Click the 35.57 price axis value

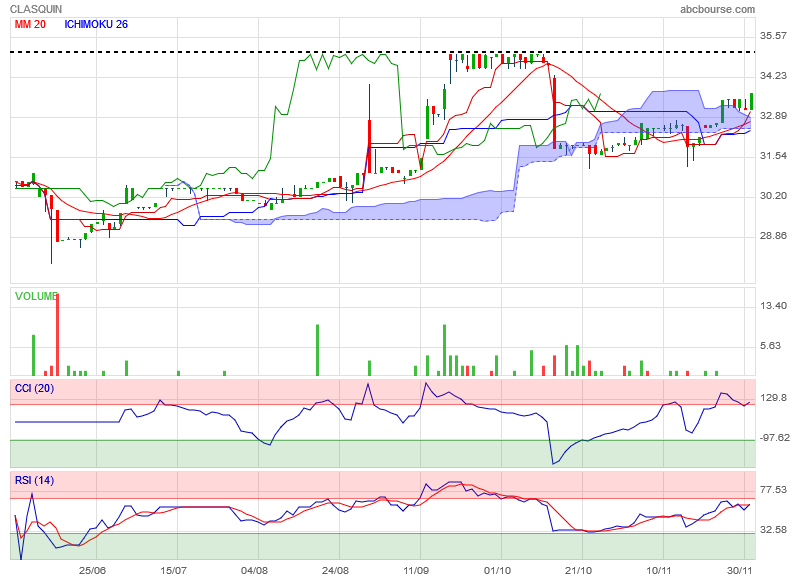click(773, 36)
